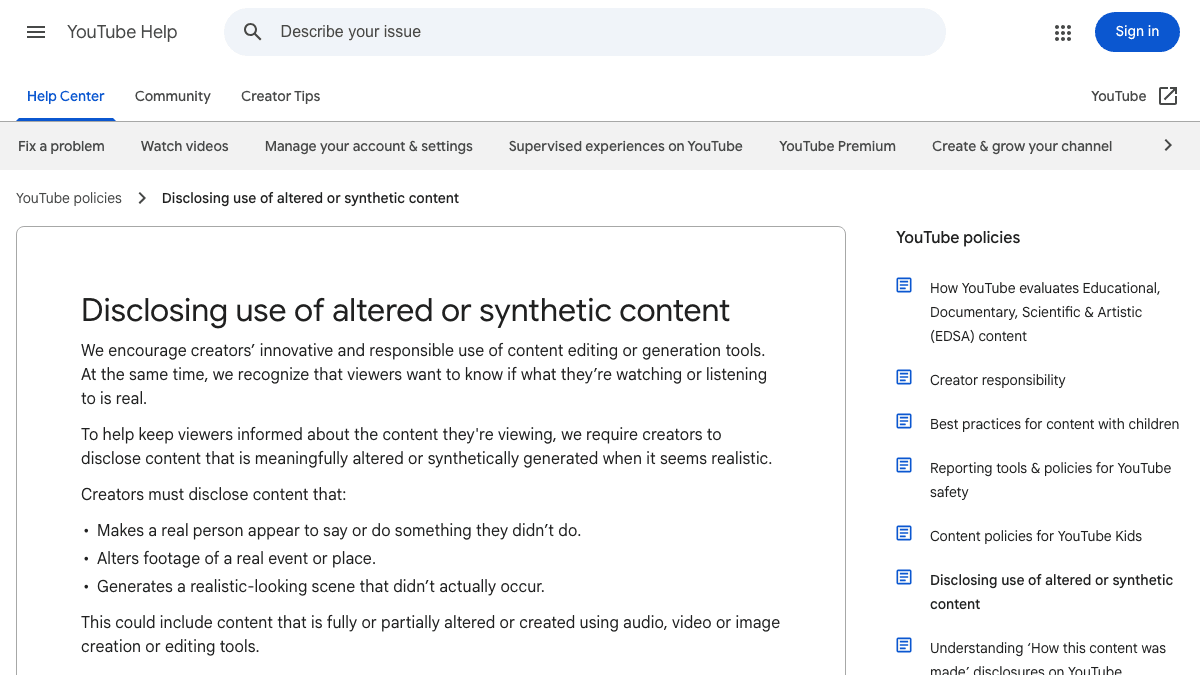The height and width of the screenshot is (675, 1200).
Task: Go to YouTube policies breadcrumb
Action: (x=69, y=198)
